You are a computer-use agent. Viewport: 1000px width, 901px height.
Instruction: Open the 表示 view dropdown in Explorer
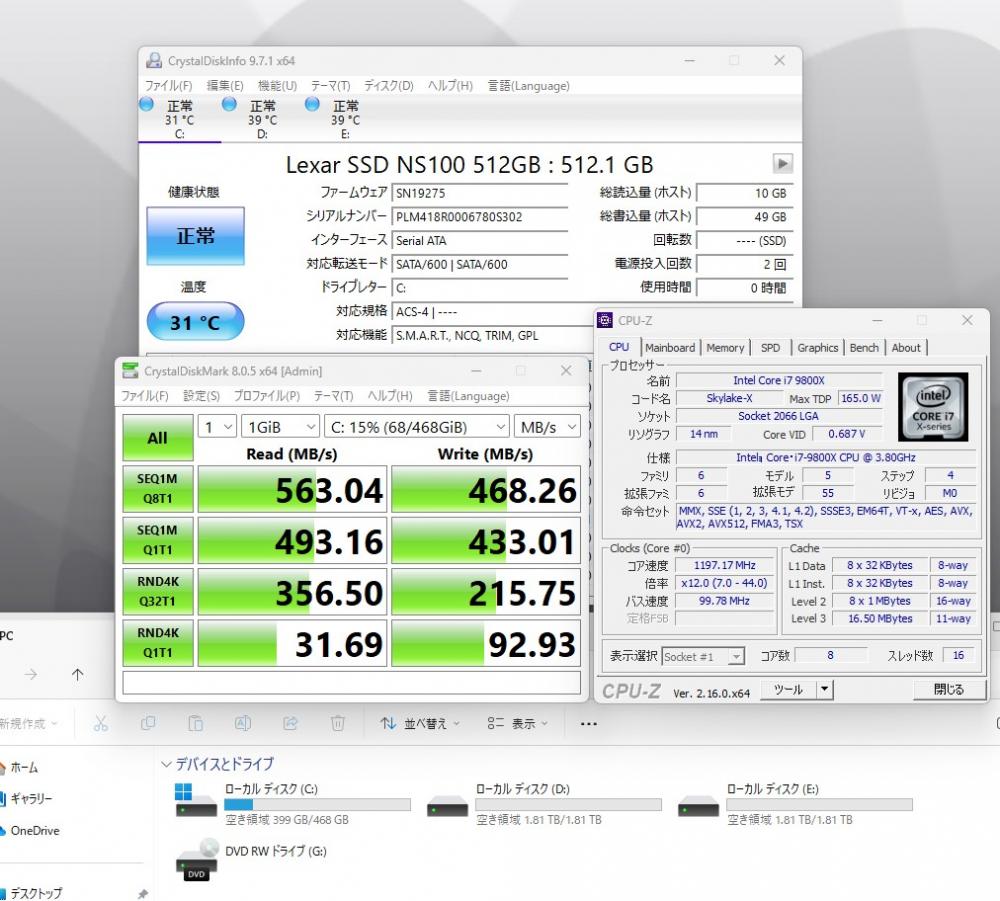point(518,723)
